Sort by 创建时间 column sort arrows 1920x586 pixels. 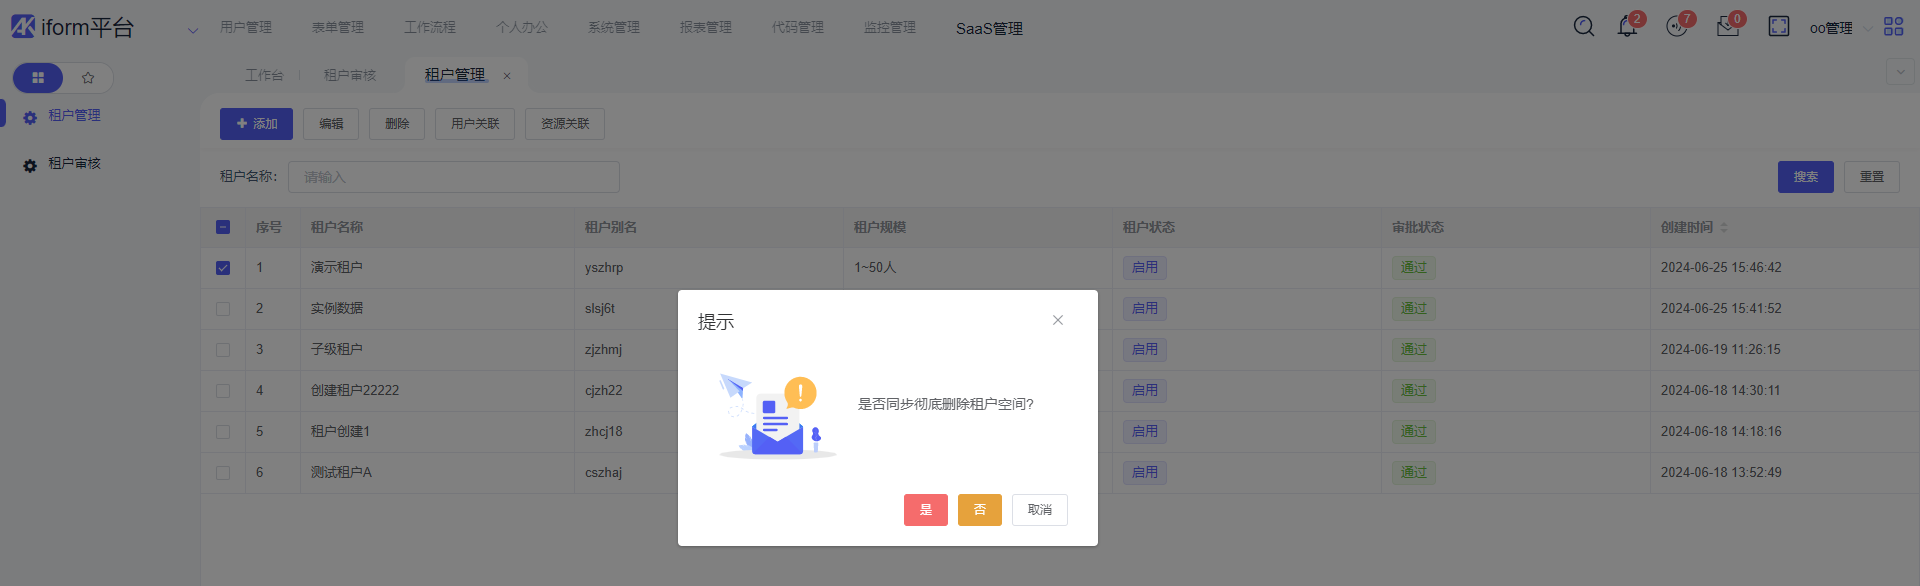(x=1724, y=228)
